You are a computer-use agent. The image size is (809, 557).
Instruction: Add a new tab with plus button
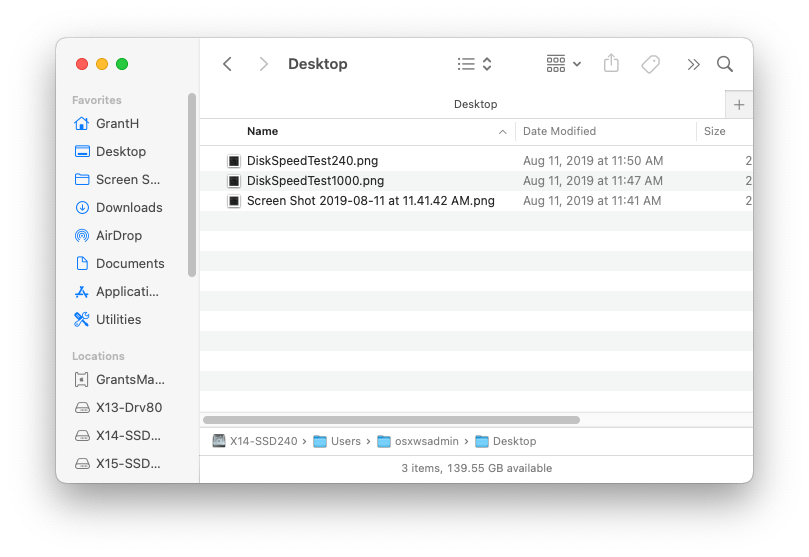739,105
